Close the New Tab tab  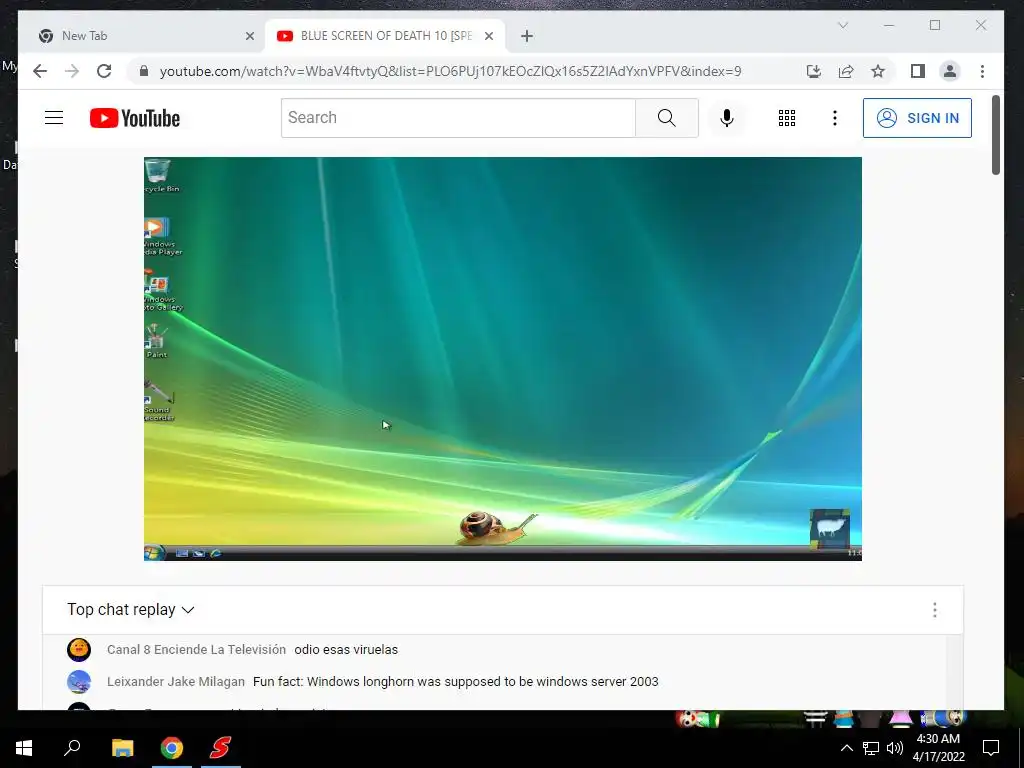(249, 36)
